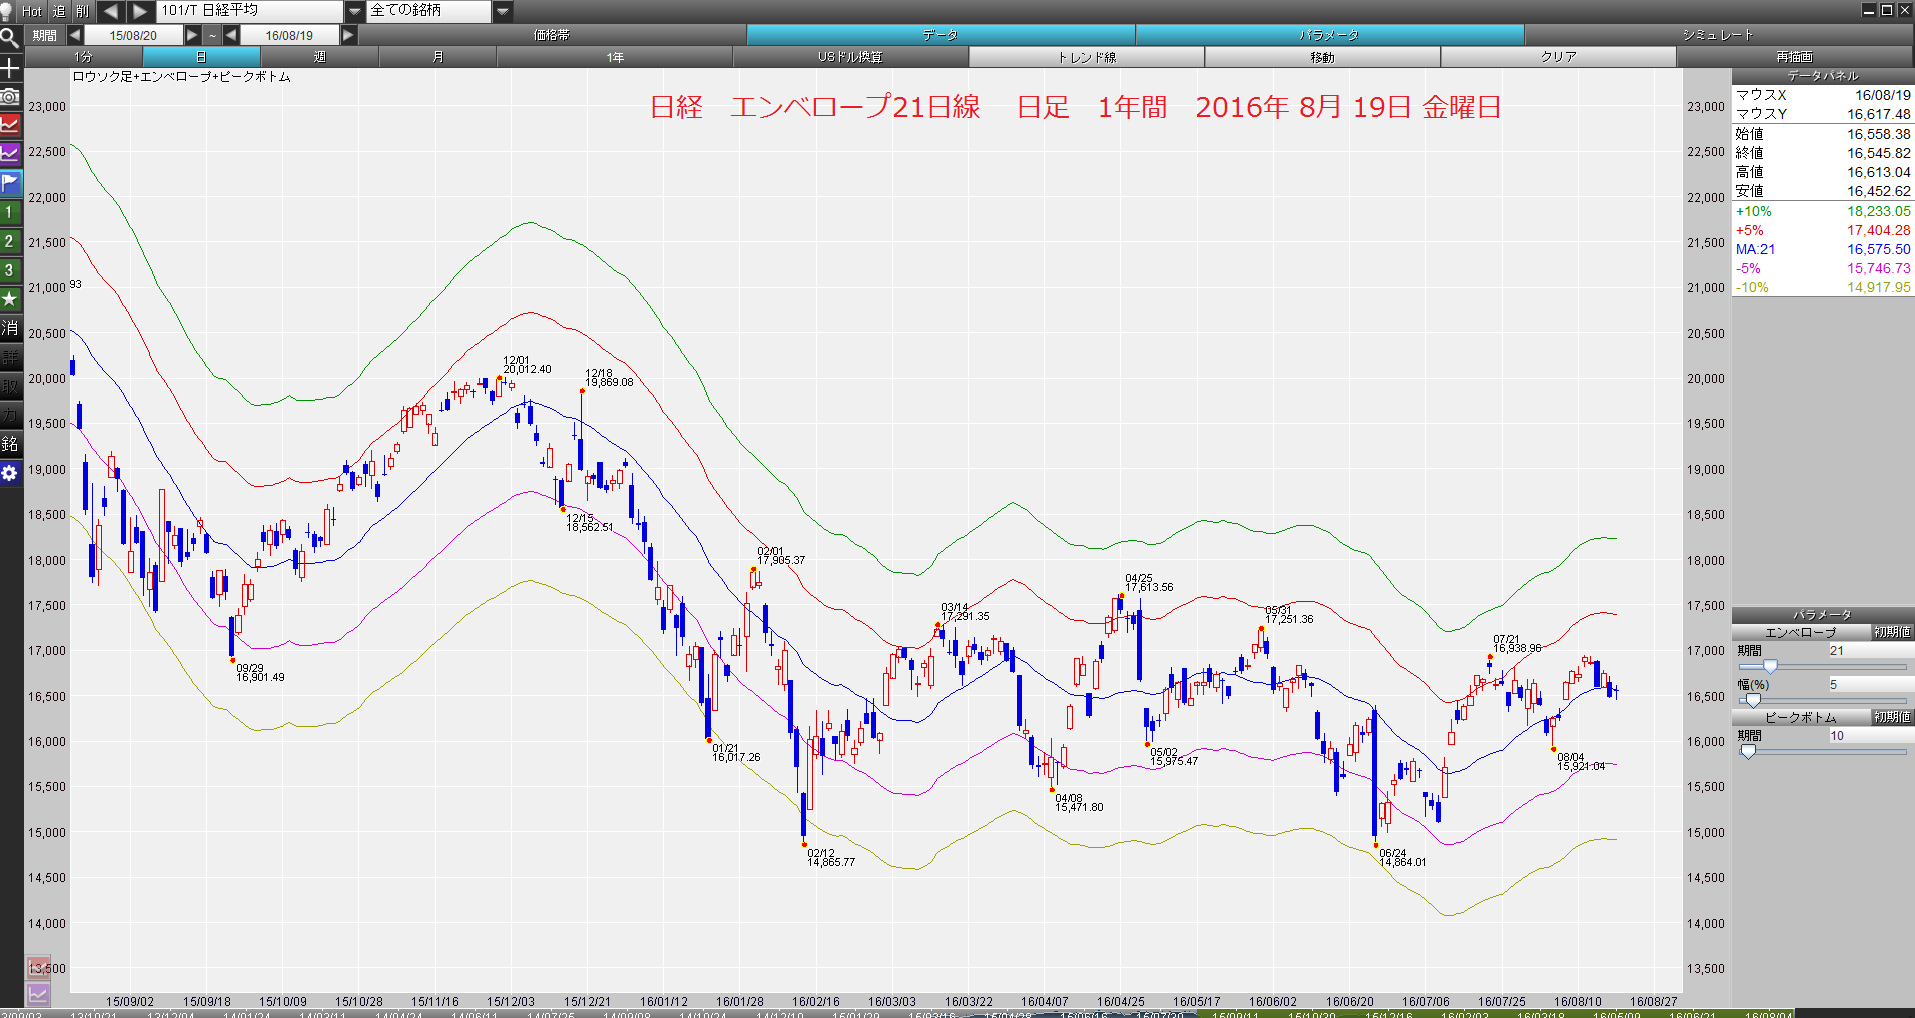Step end date 16/08/19 forward

click(x=348, y=35)
